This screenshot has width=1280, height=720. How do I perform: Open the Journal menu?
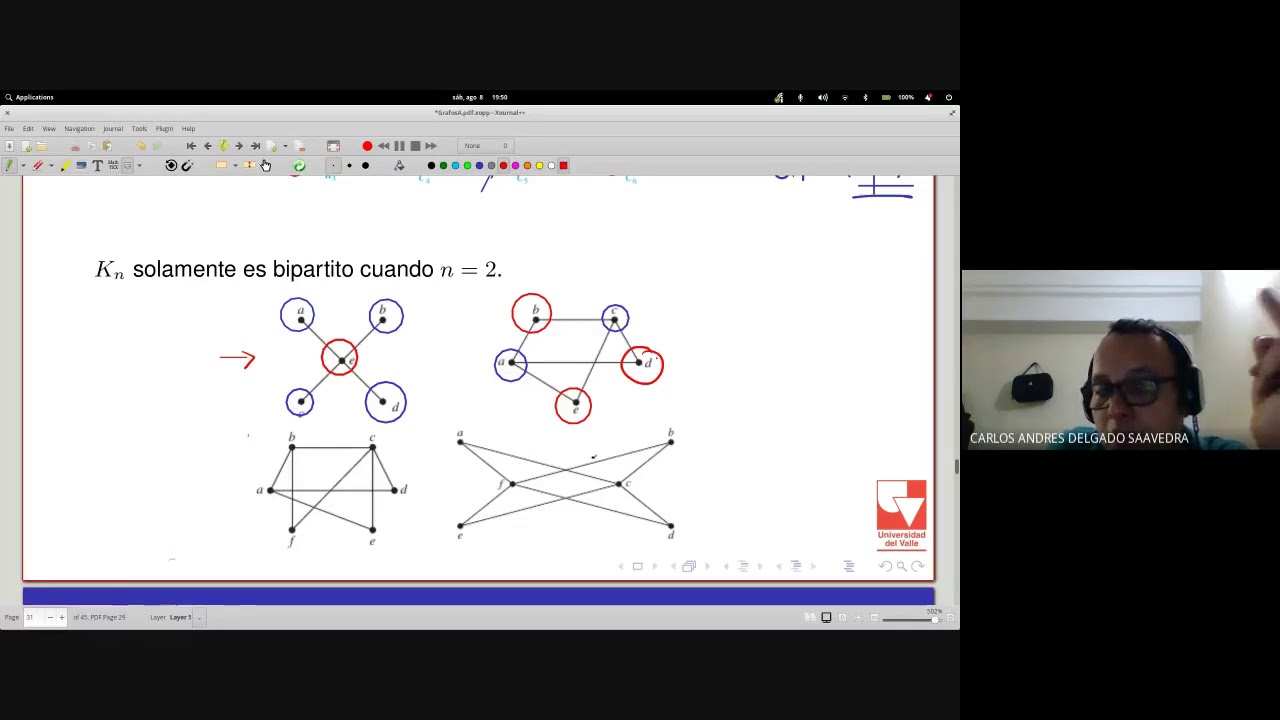pos(113,128)
